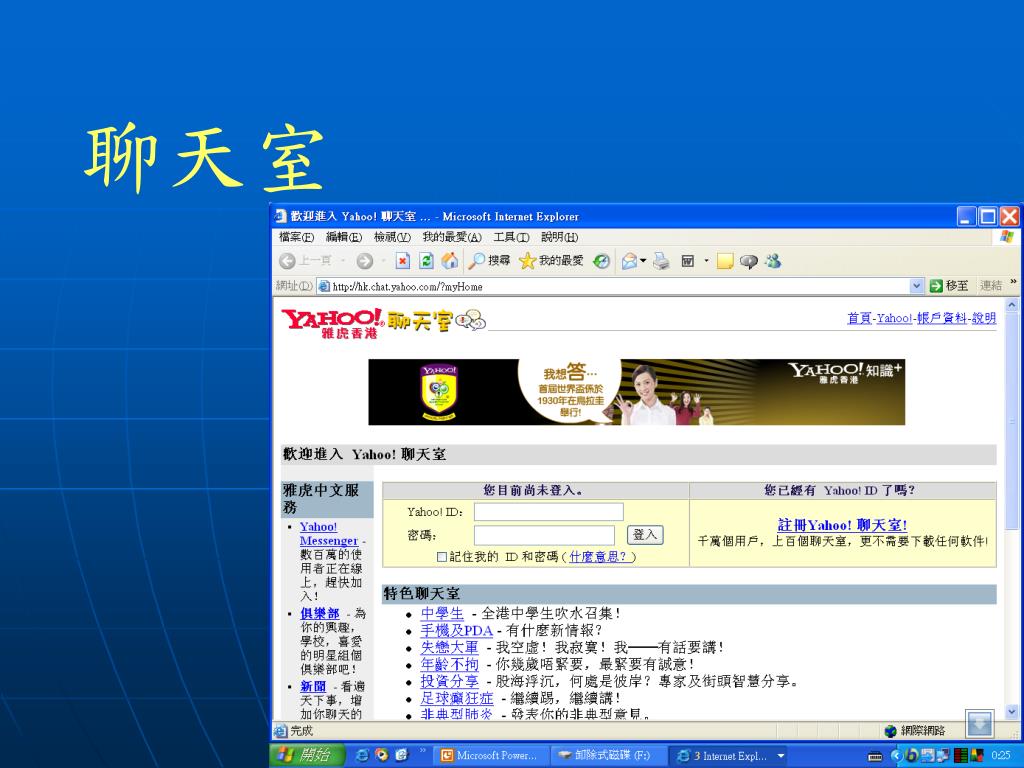This screenshot has height=768, width=1024.
Task: Launch Messenger from the toolbar icon
Action: tap(773, 261)
